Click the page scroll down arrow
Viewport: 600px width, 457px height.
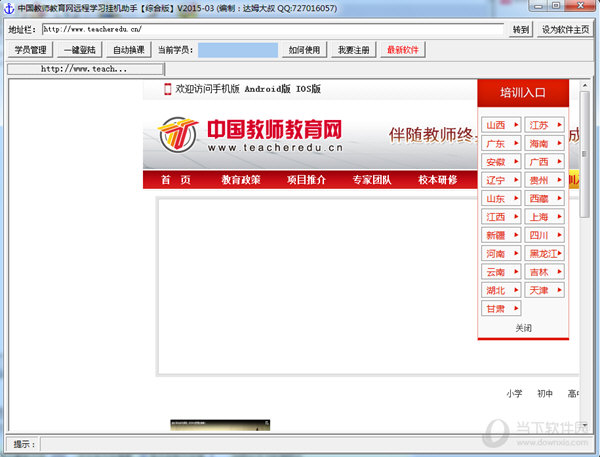(x=584, y=425)
